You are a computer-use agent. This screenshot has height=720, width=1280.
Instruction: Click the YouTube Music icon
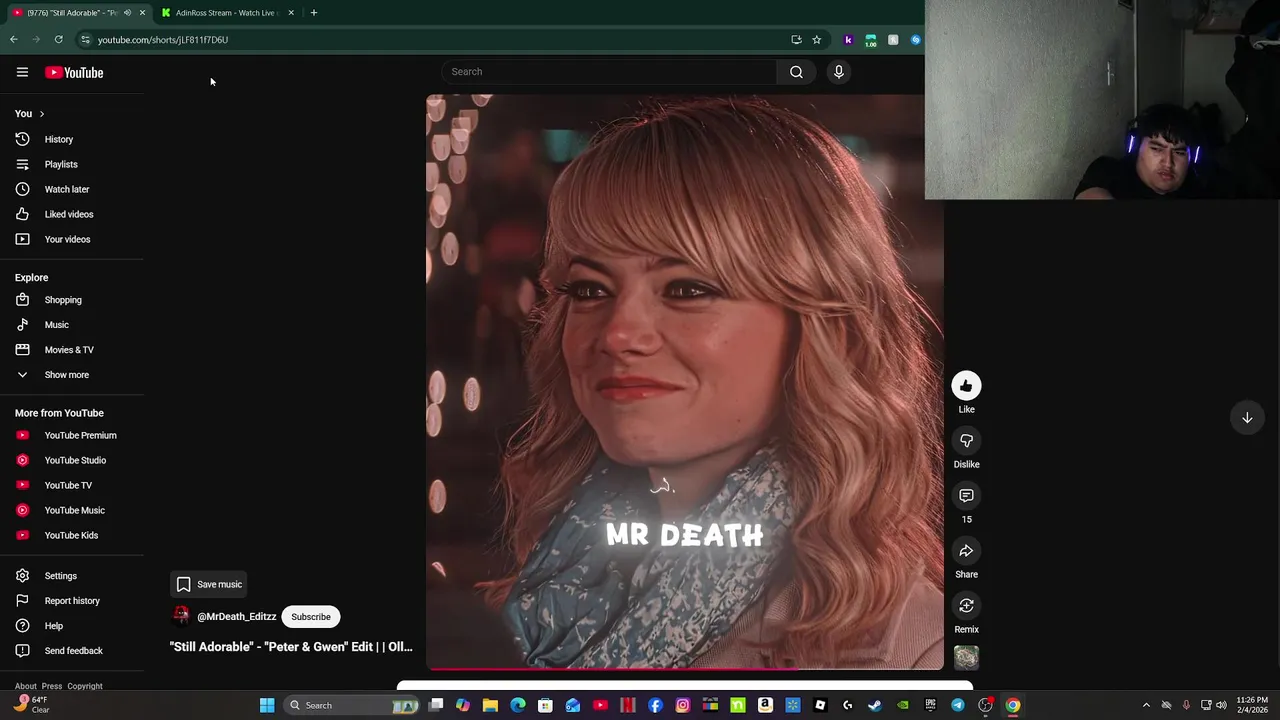[22, 510]
